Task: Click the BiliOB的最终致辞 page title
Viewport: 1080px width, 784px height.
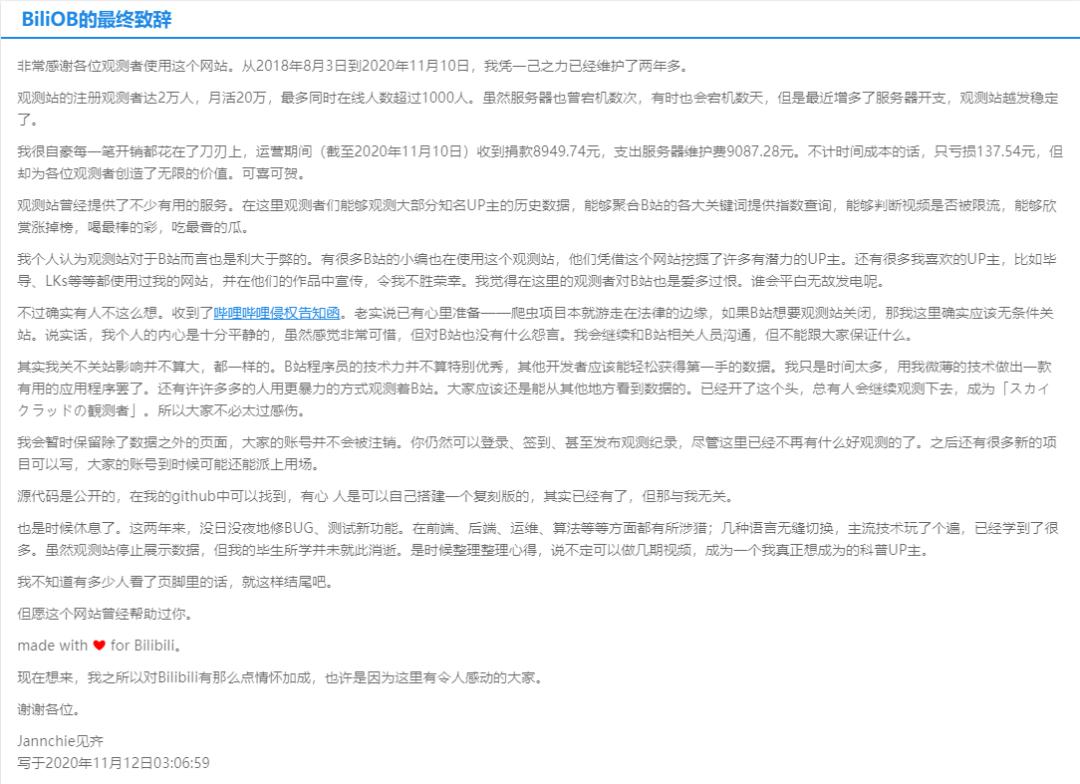Action: coord(96,19)
